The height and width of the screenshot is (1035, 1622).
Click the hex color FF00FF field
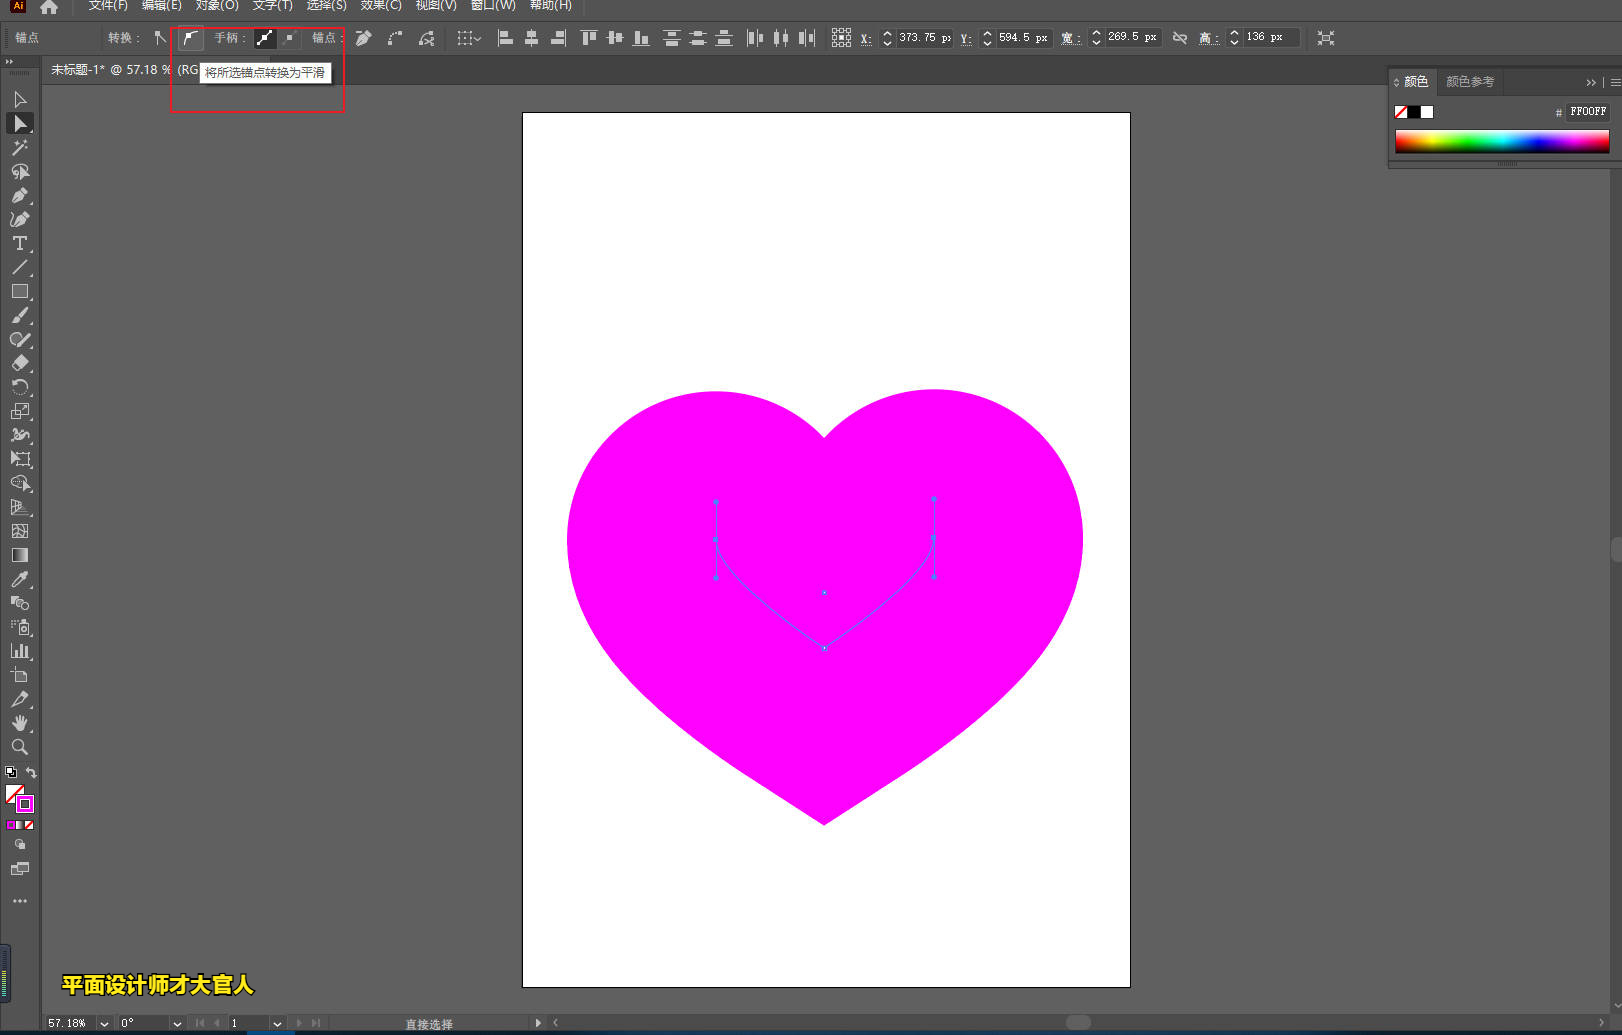tap(1587, 112)
